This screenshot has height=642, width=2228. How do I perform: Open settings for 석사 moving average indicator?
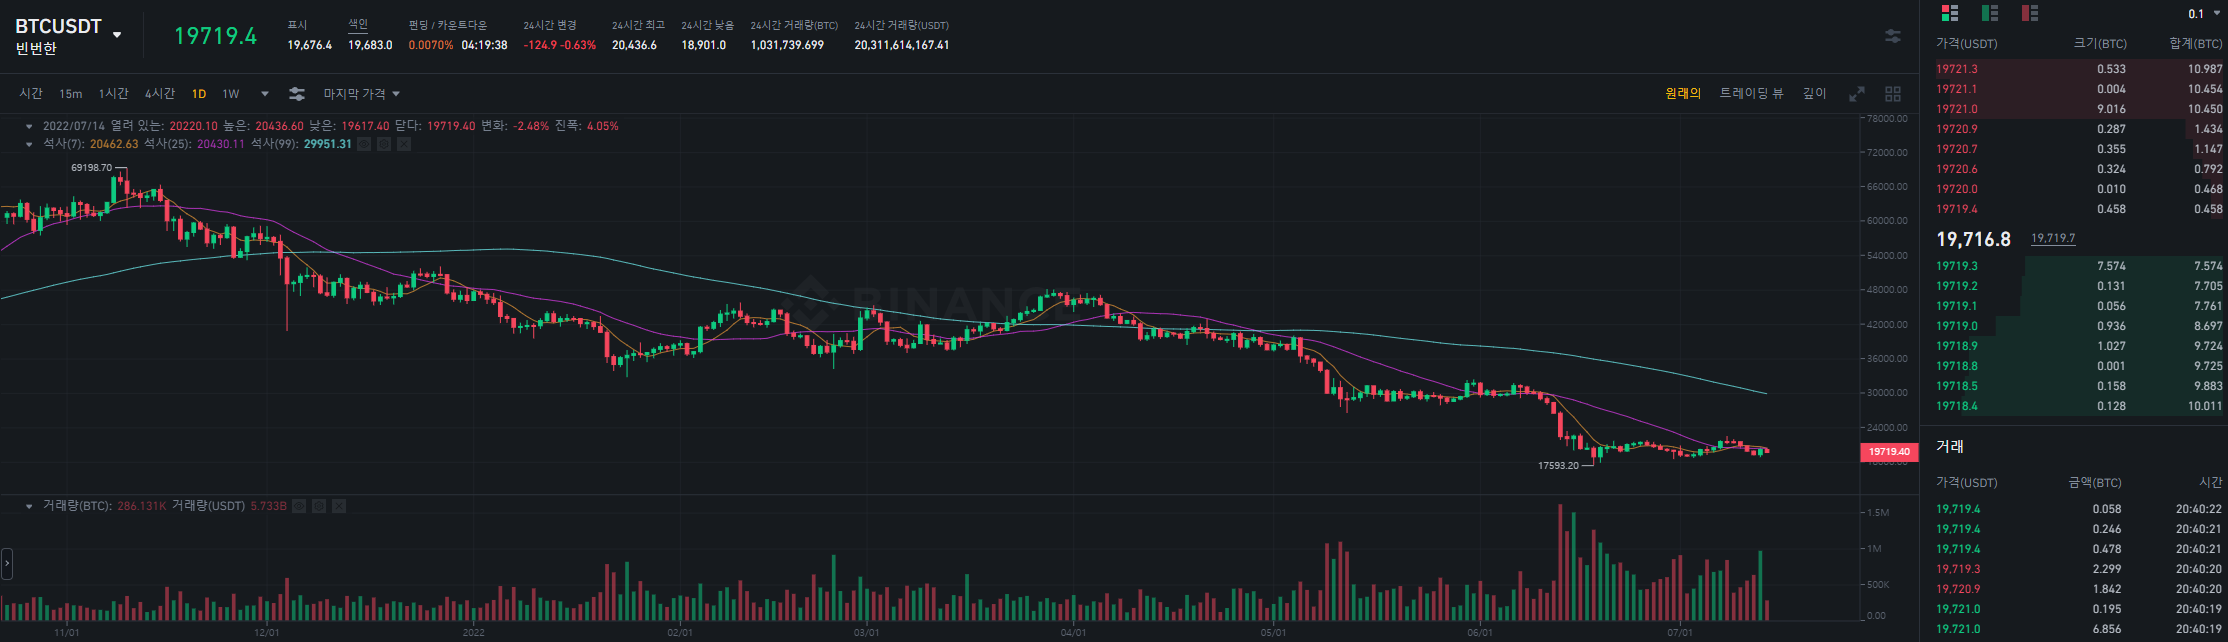coord(384,144)
